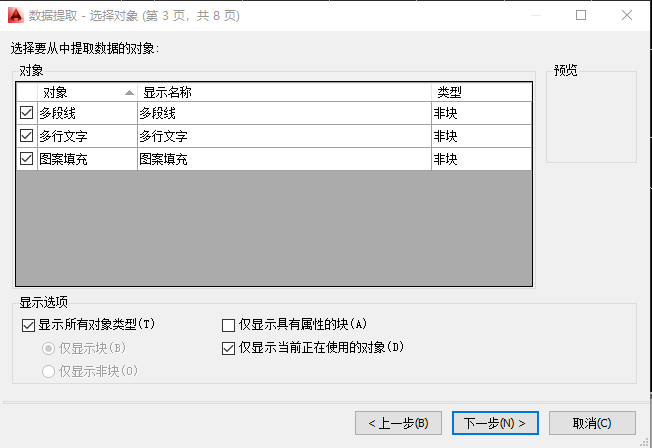
Task: Select the 仅显示非块(O) radio button
Action: click(48, 371)
